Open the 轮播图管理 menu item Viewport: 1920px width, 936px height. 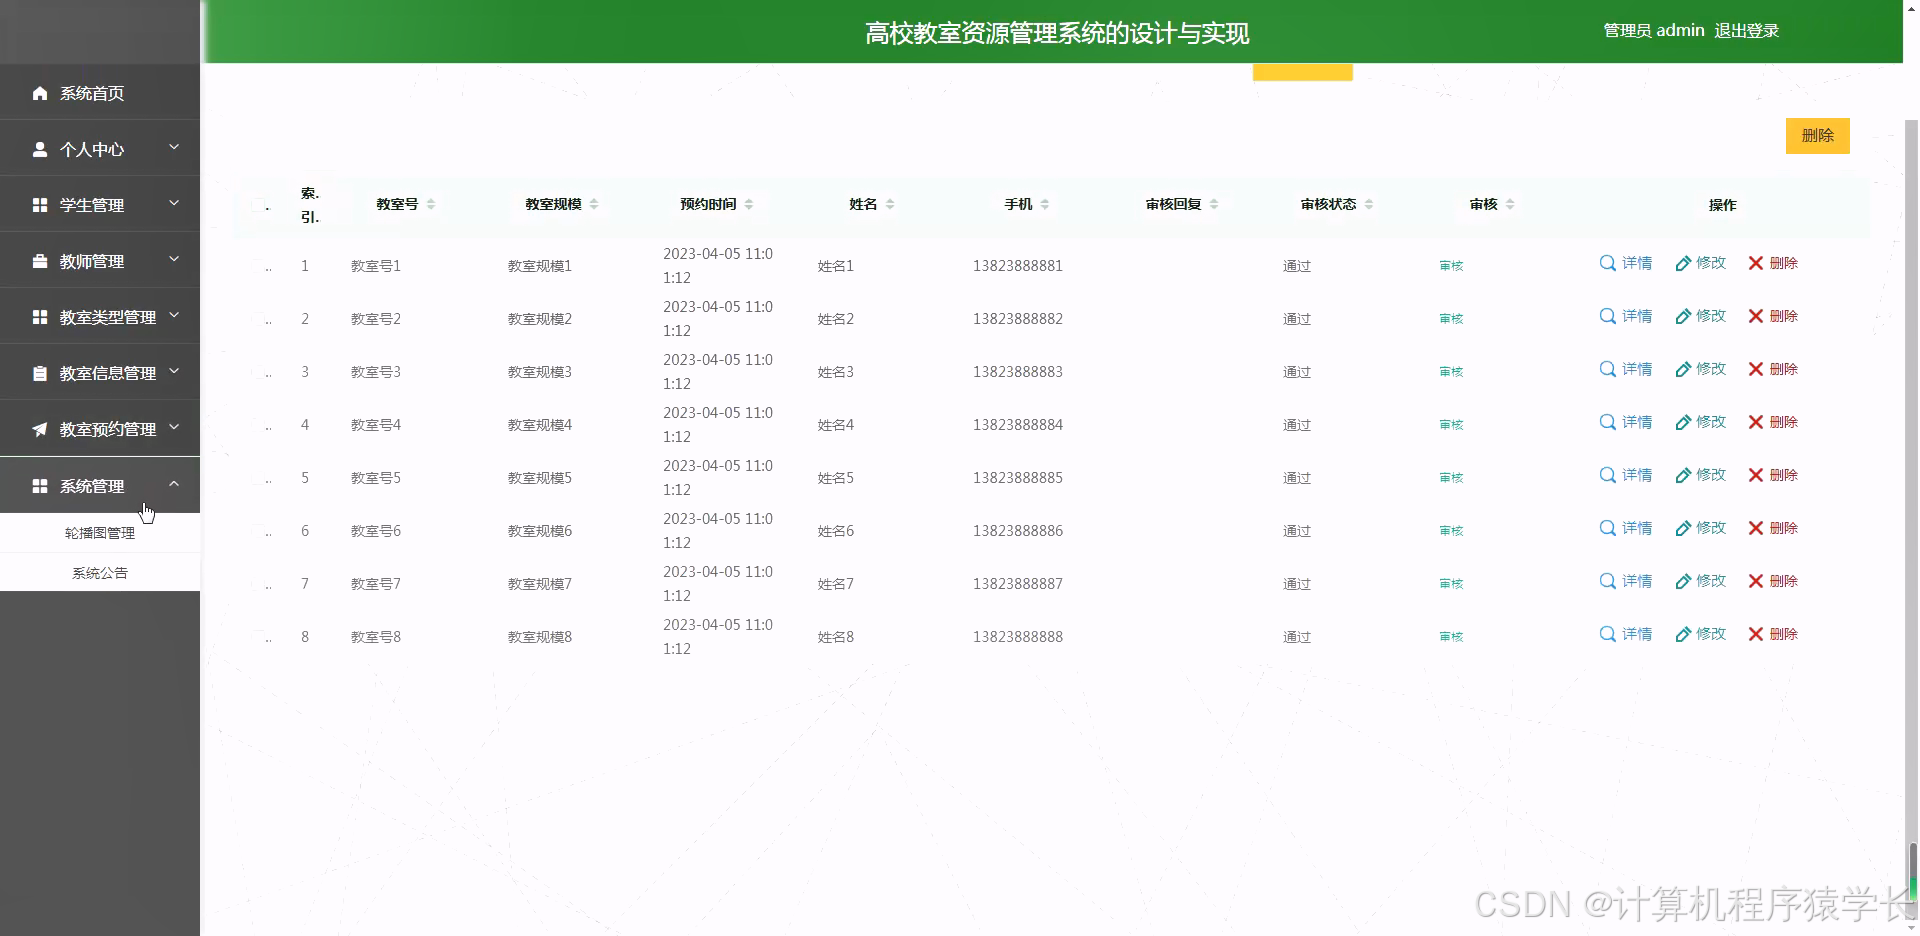(x=100, y=532)
